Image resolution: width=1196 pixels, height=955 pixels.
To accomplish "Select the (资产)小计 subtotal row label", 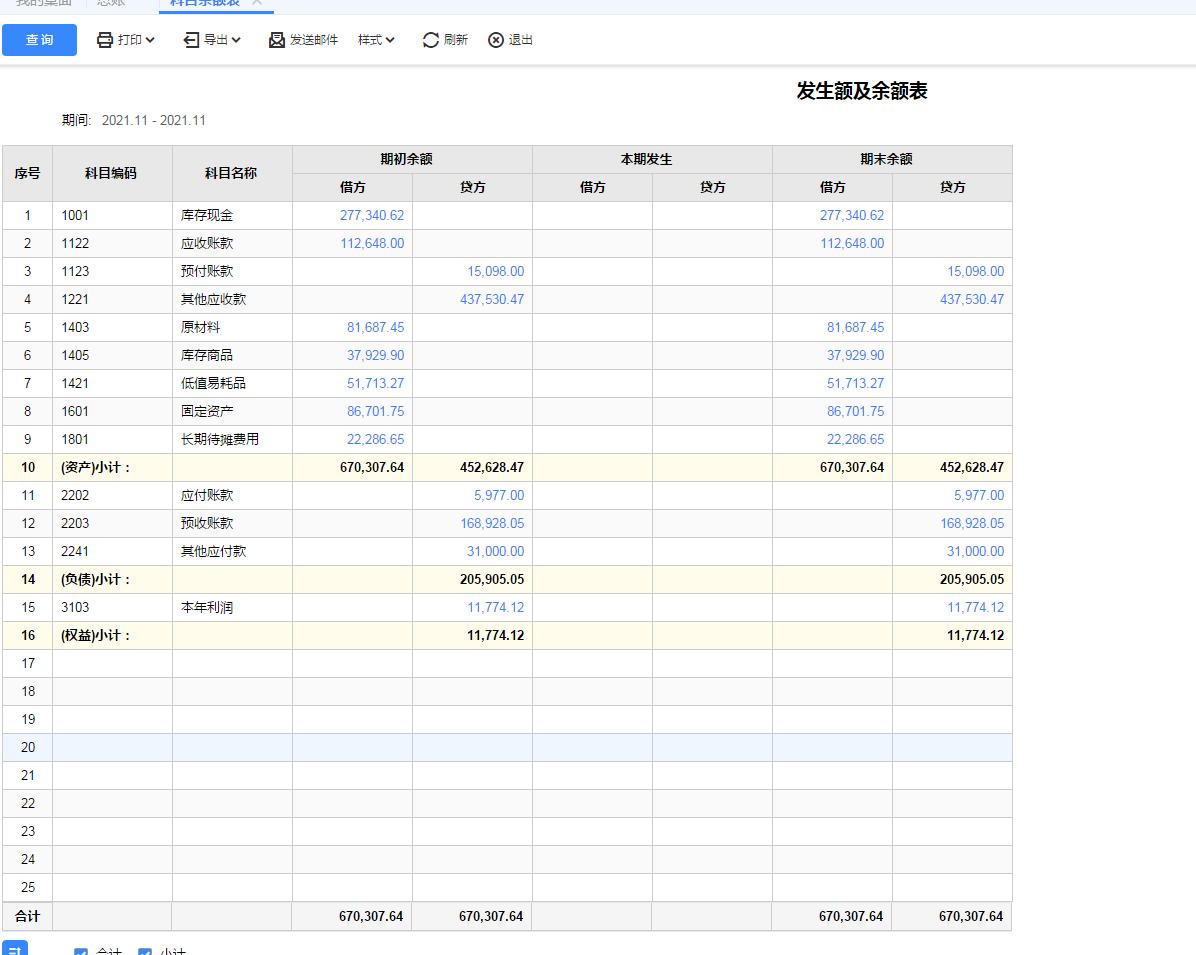I will [95, 468].
